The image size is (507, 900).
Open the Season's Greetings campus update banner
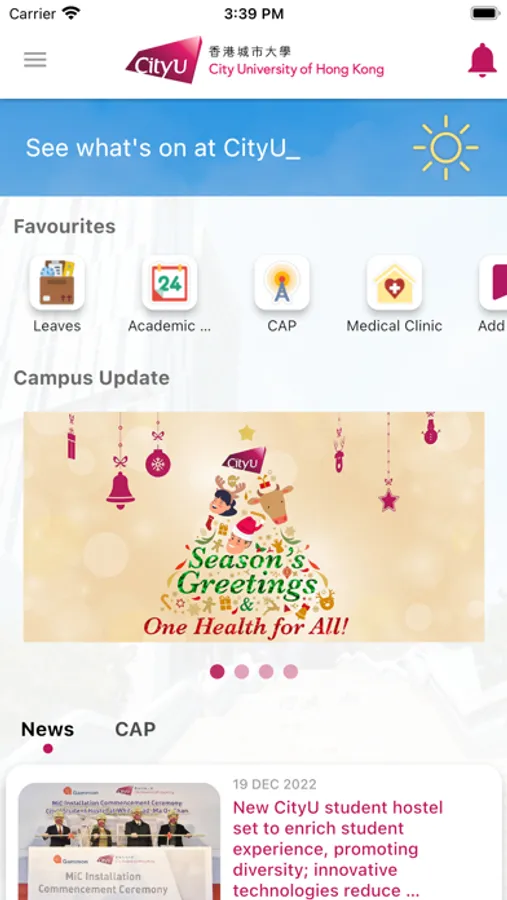[x=254, y=526]
